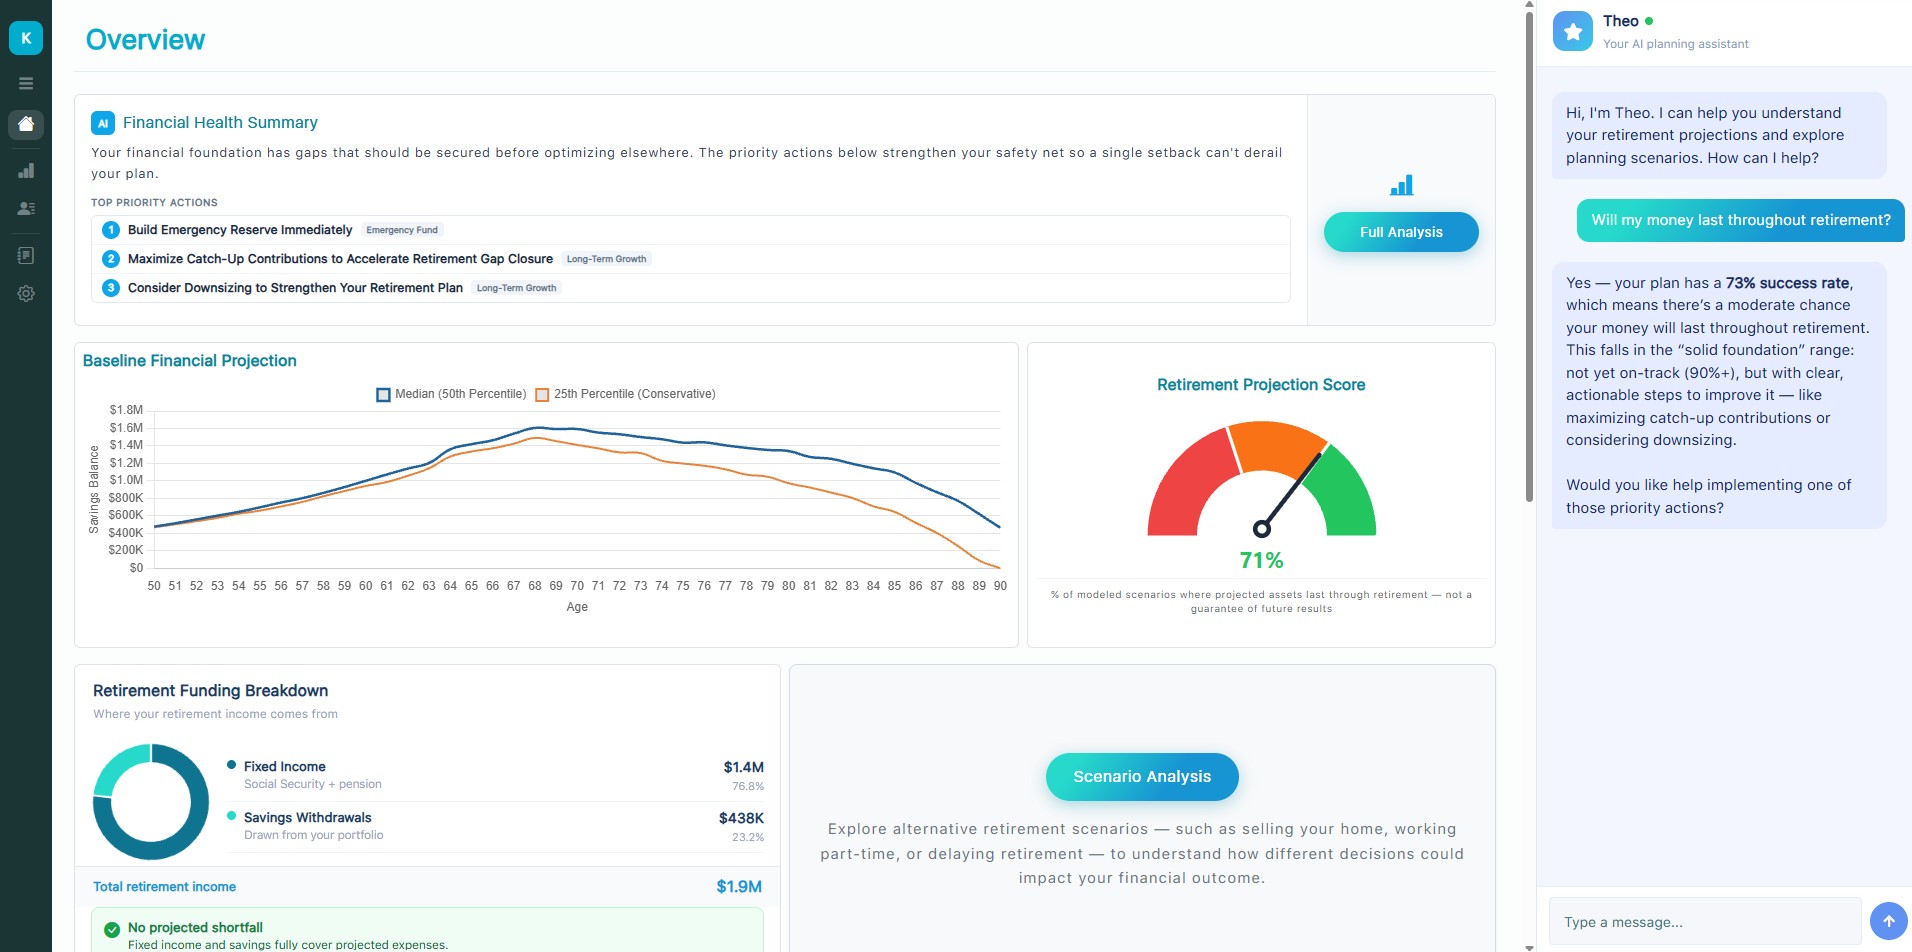Open the bar chart analytics sidebar icon
This screenshot has width=1912, height=952.
point(26,171)
